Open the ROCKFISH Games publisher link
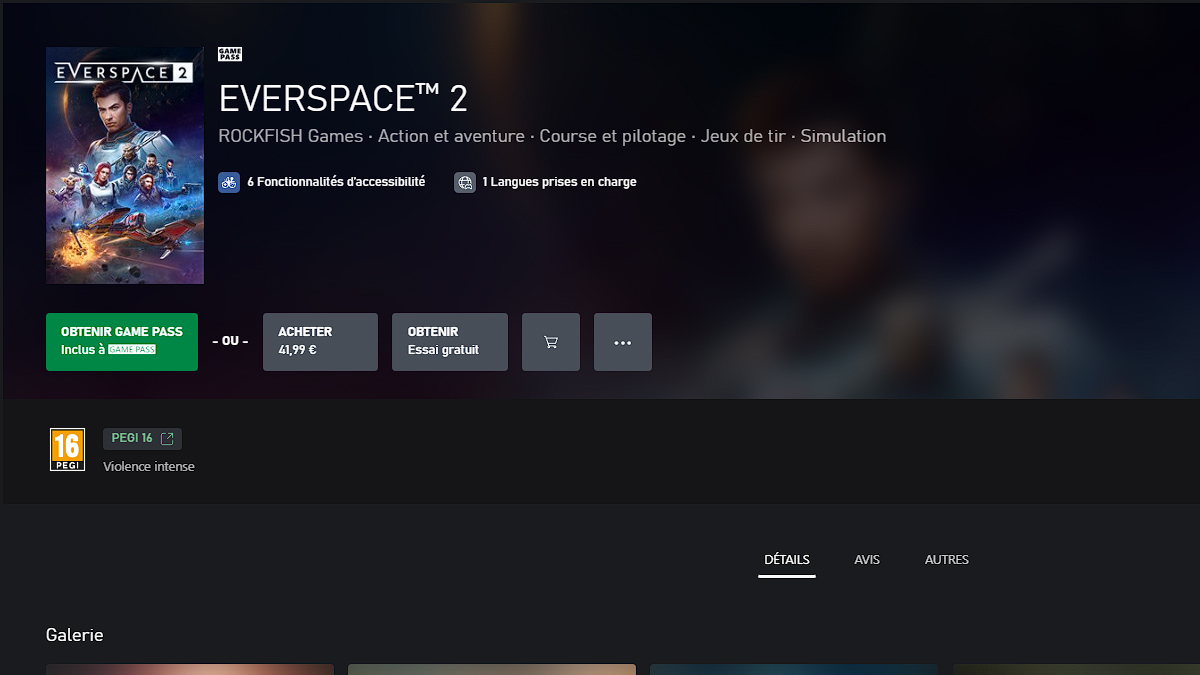The height and width of the screenshot is (675, 1200). coord(290,136)
